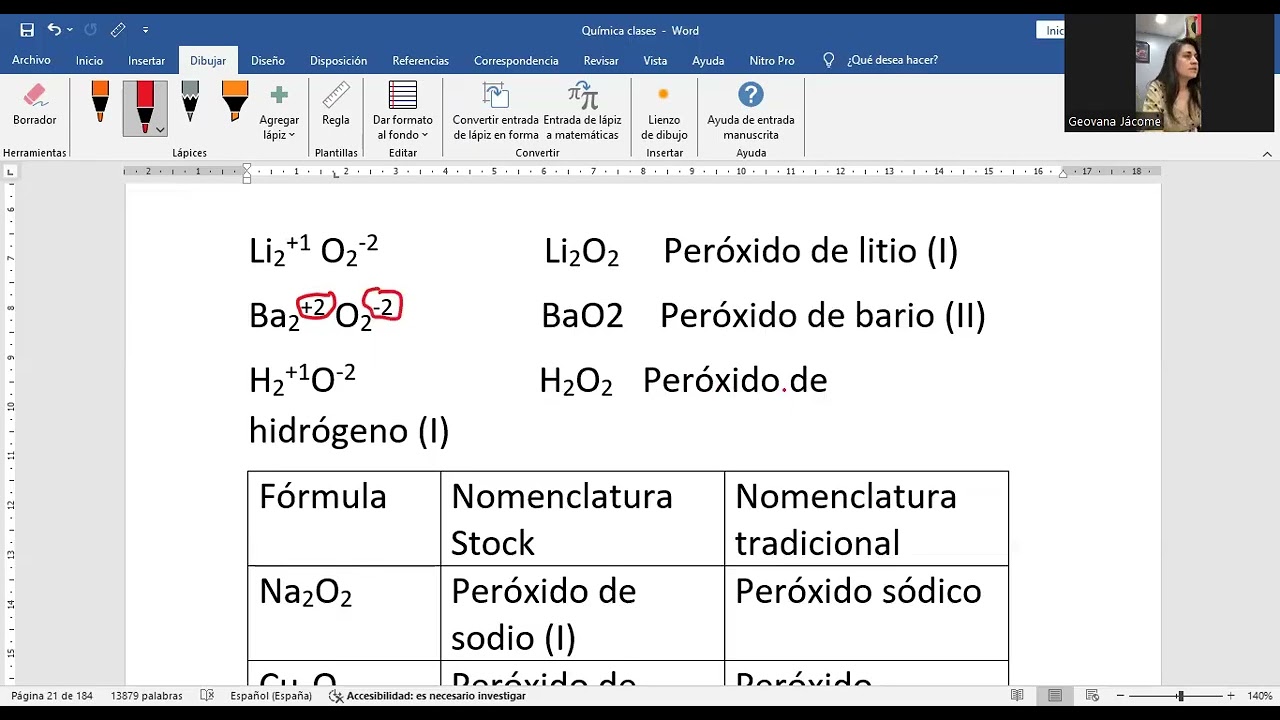Open the Ayuda tab

click(708, 60)
